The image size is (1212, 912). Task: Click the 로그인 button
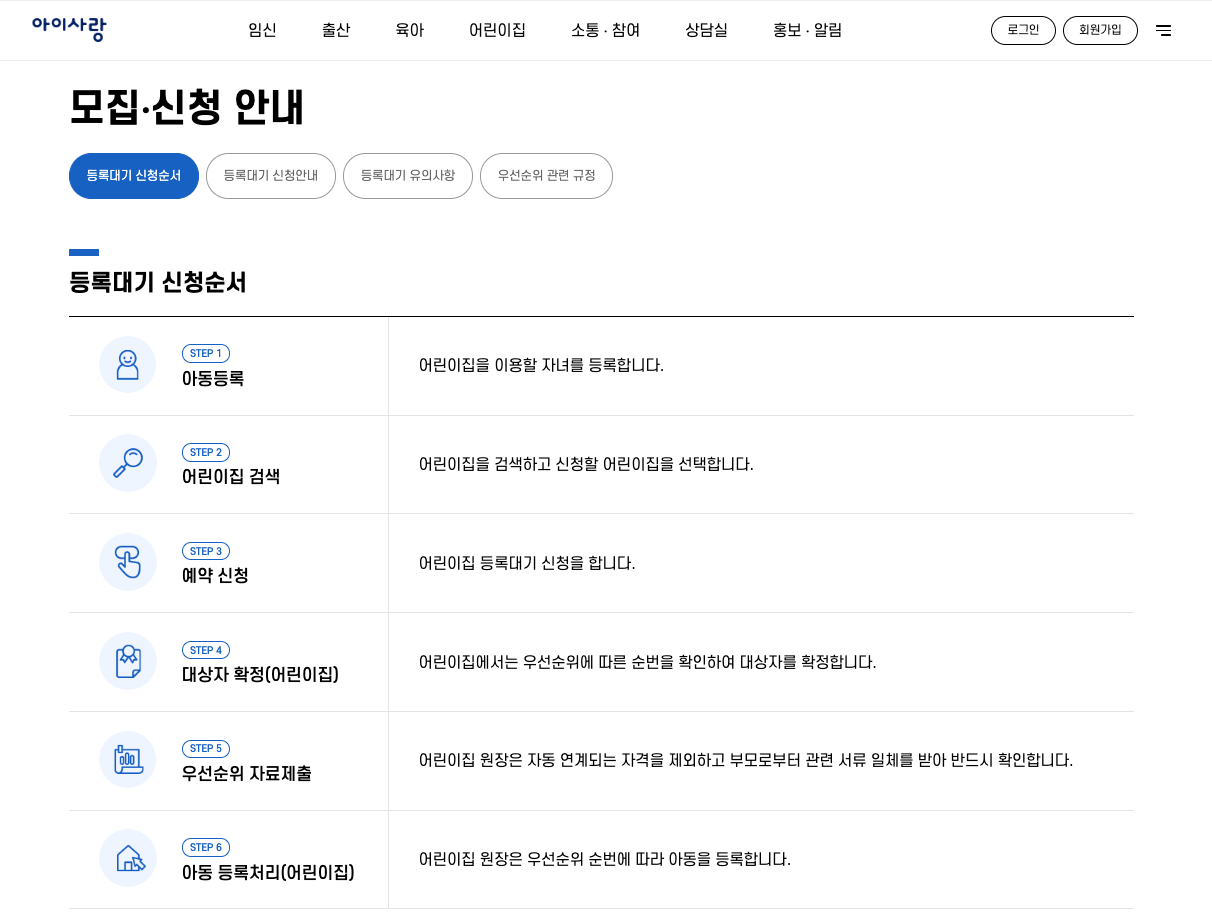point(1023,30)
